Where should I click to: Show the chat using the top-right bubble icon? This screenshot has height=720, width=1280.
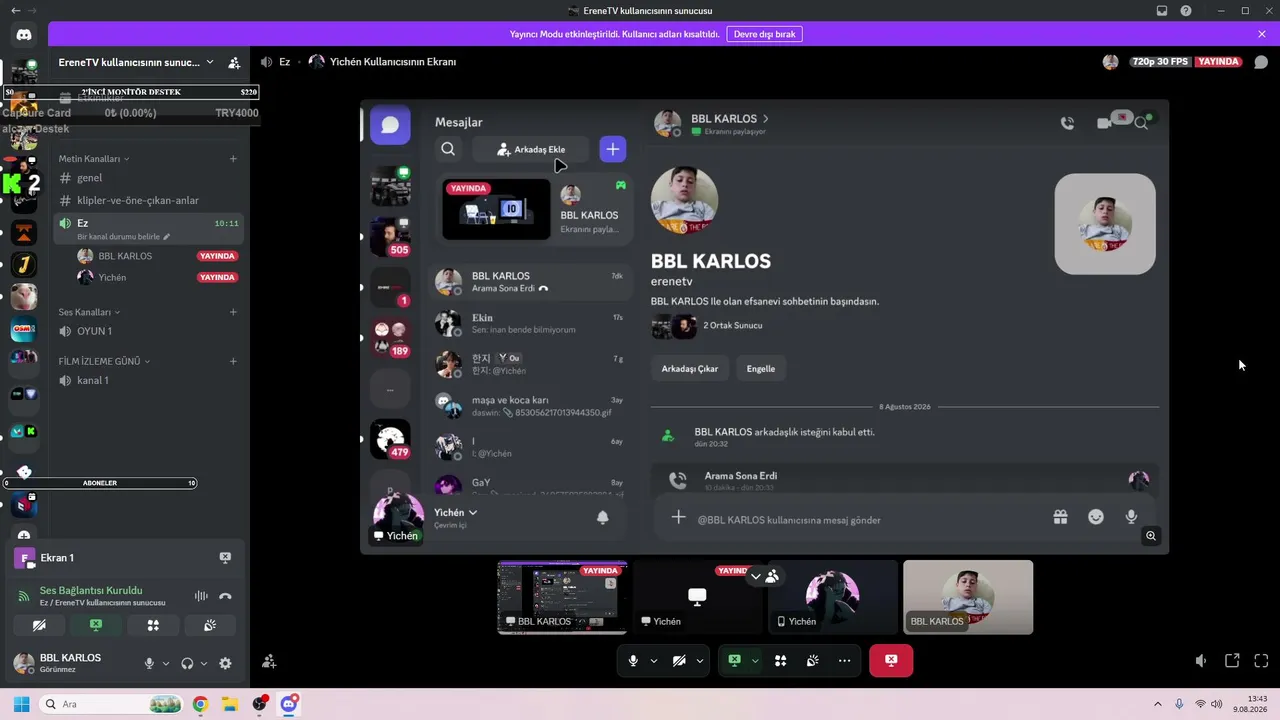click(1261, 62)
